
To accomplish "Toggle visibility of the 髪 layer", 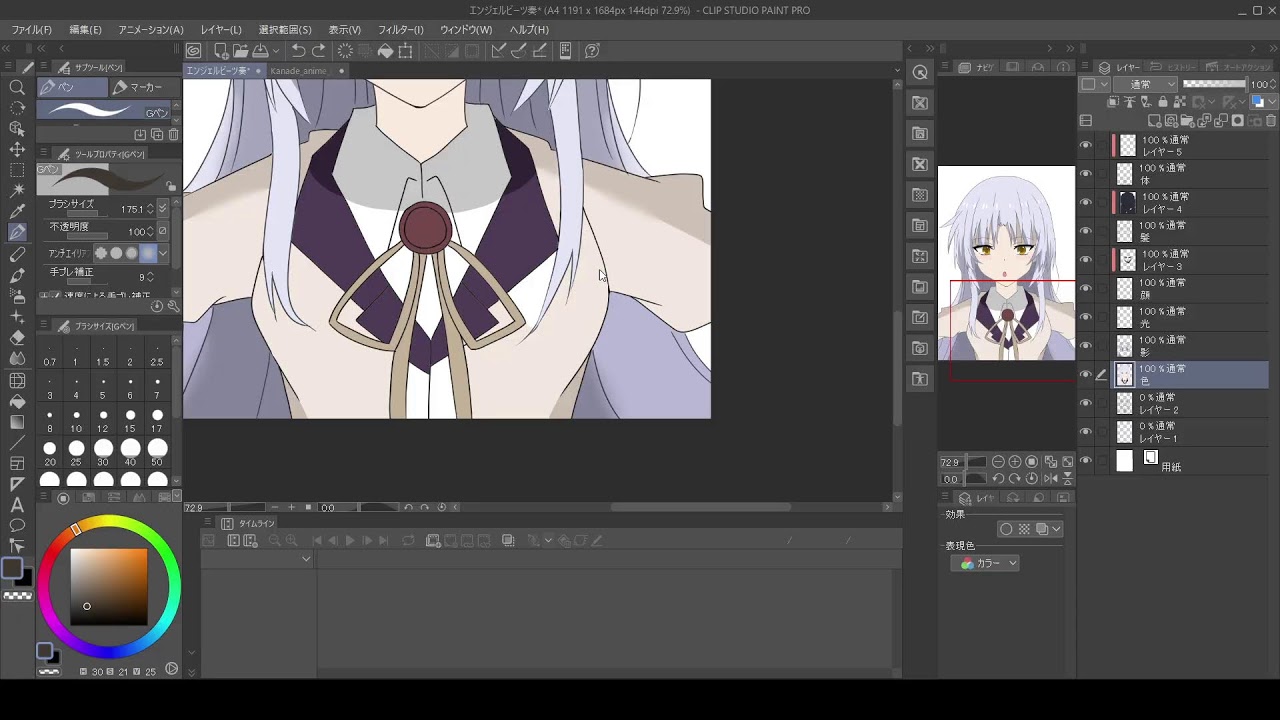I will tap(1086, 232).
